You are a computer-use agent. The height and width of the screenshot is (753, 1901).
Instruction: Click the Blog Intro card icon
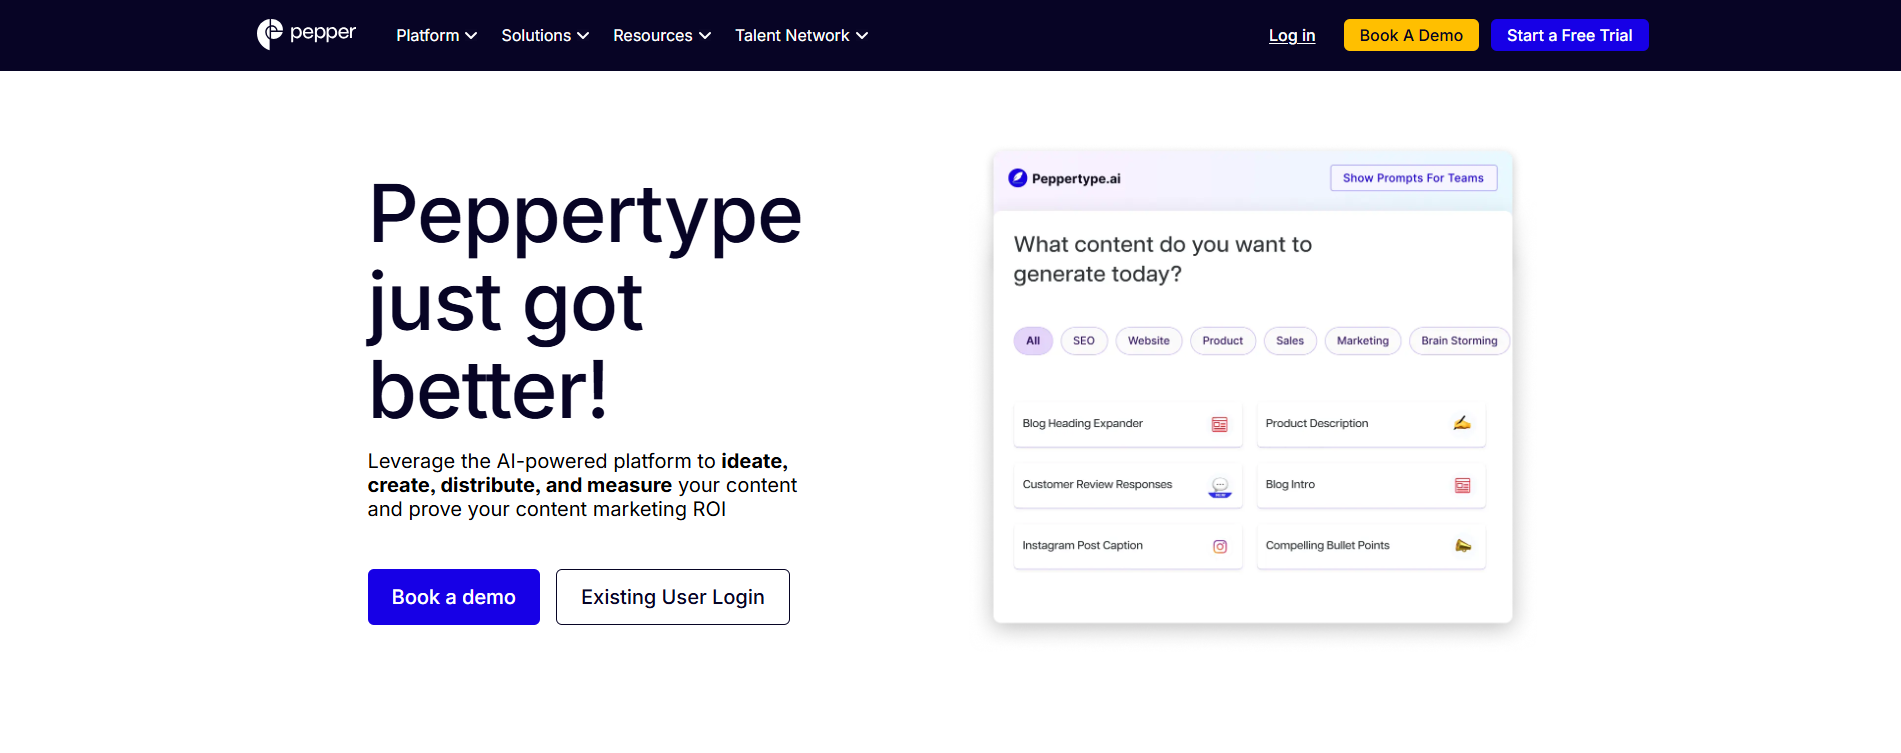[x=1462, y=485]
